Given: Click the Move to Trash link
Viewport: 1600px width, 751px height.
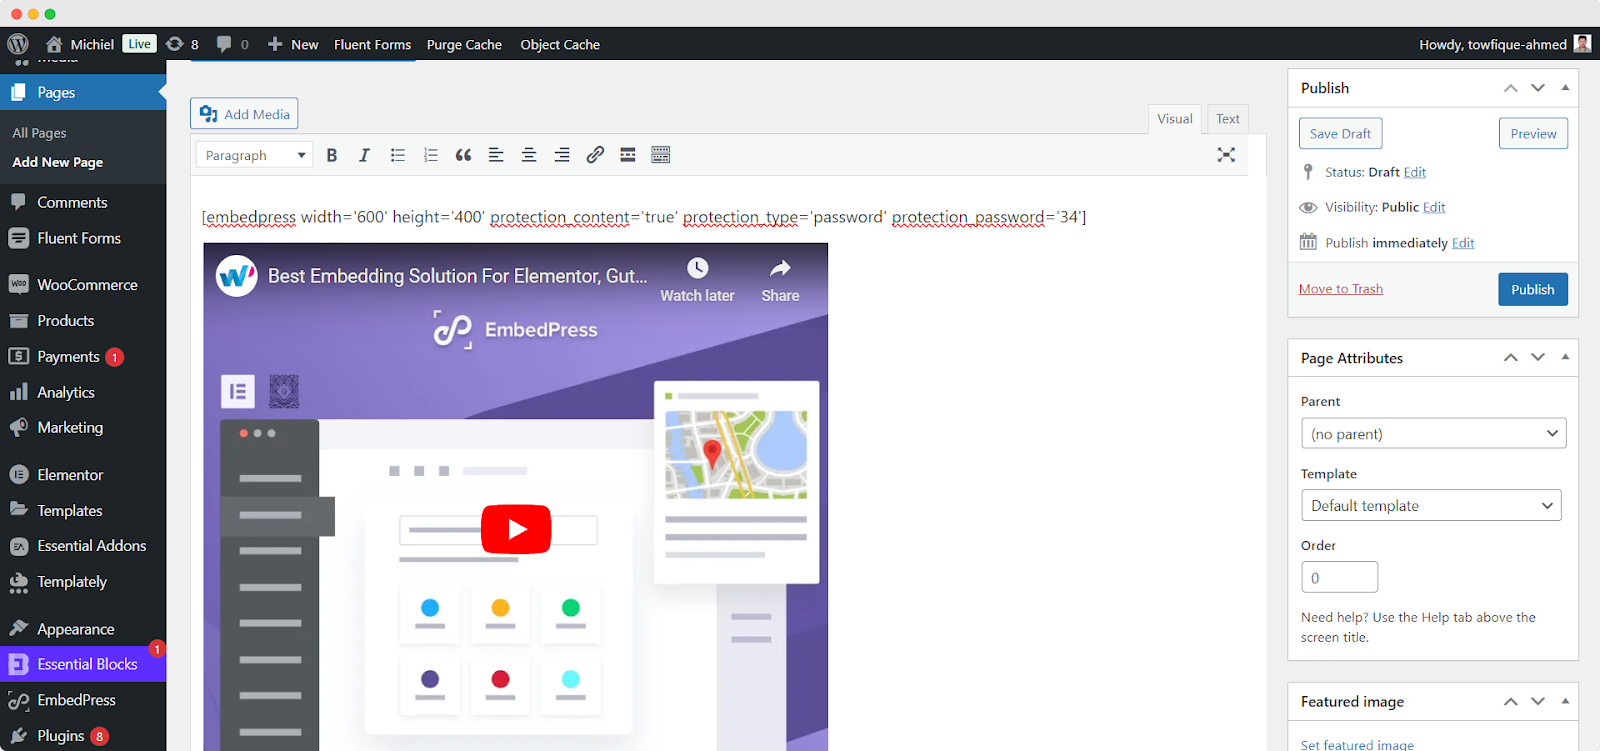Looking at the screenshot, I should pyautogui.click(x=1340, y=289).
